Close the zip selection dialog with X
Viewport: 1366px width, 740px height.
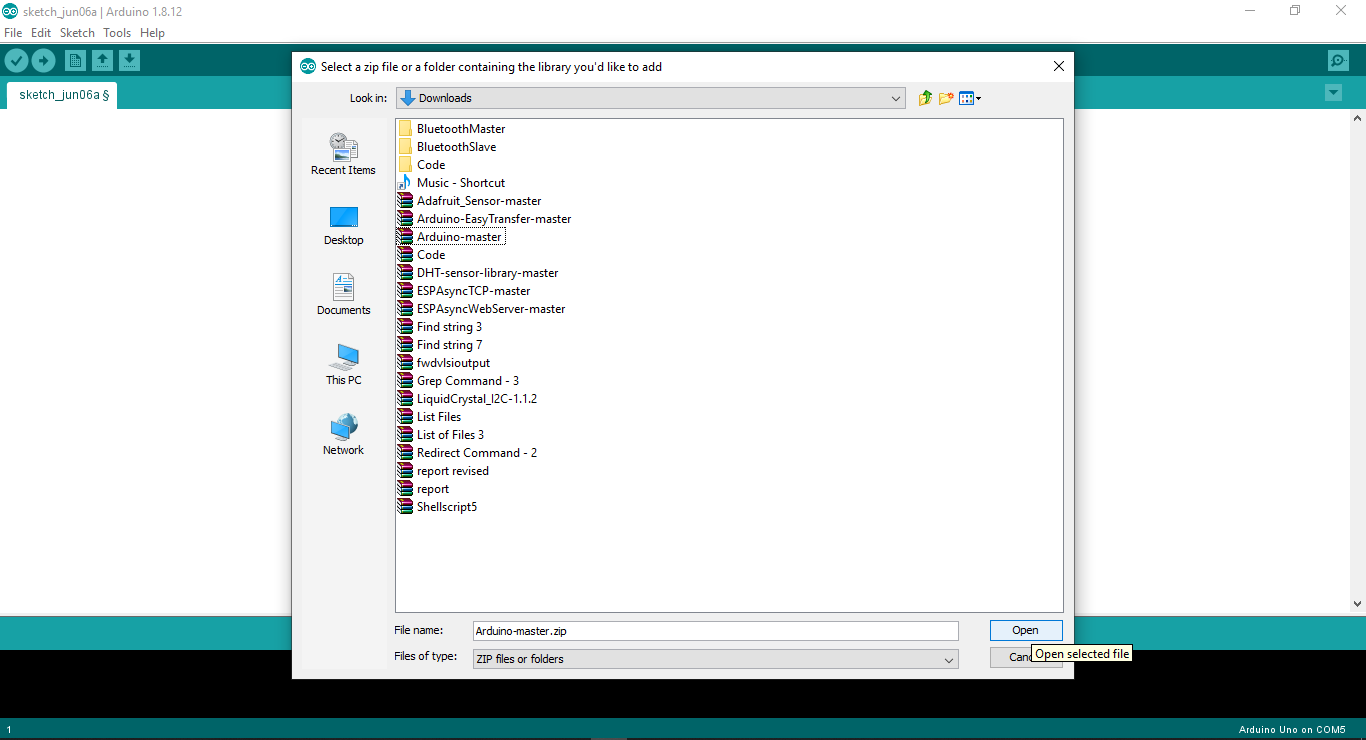(1059, 67)
